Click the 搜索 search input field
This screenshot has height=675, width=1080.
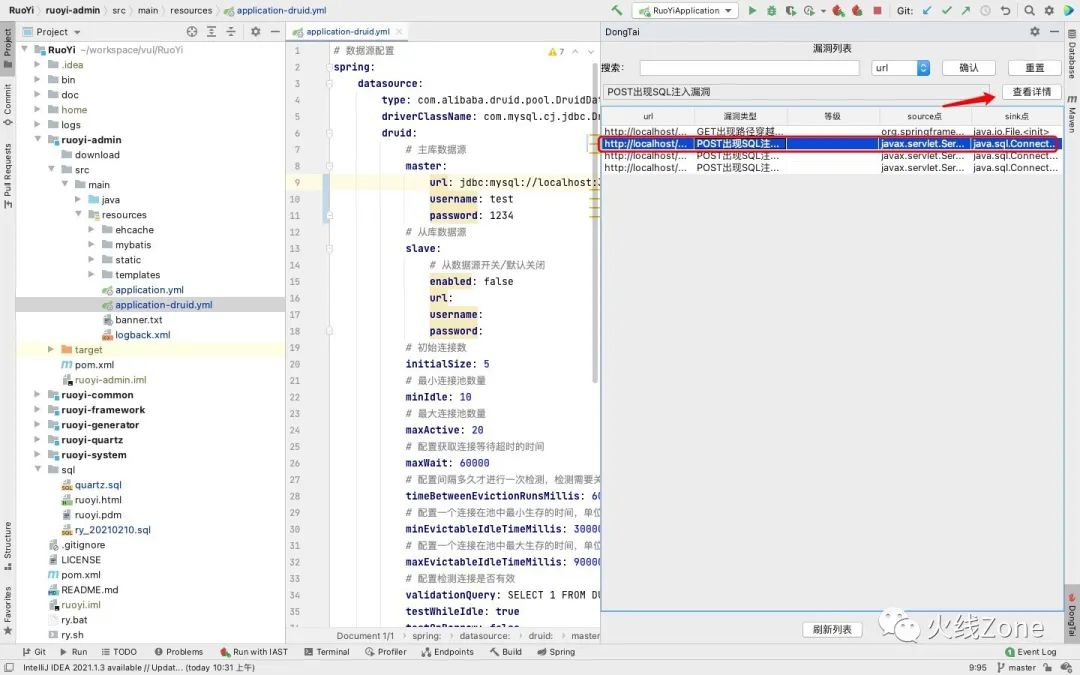tap(749, 68)
